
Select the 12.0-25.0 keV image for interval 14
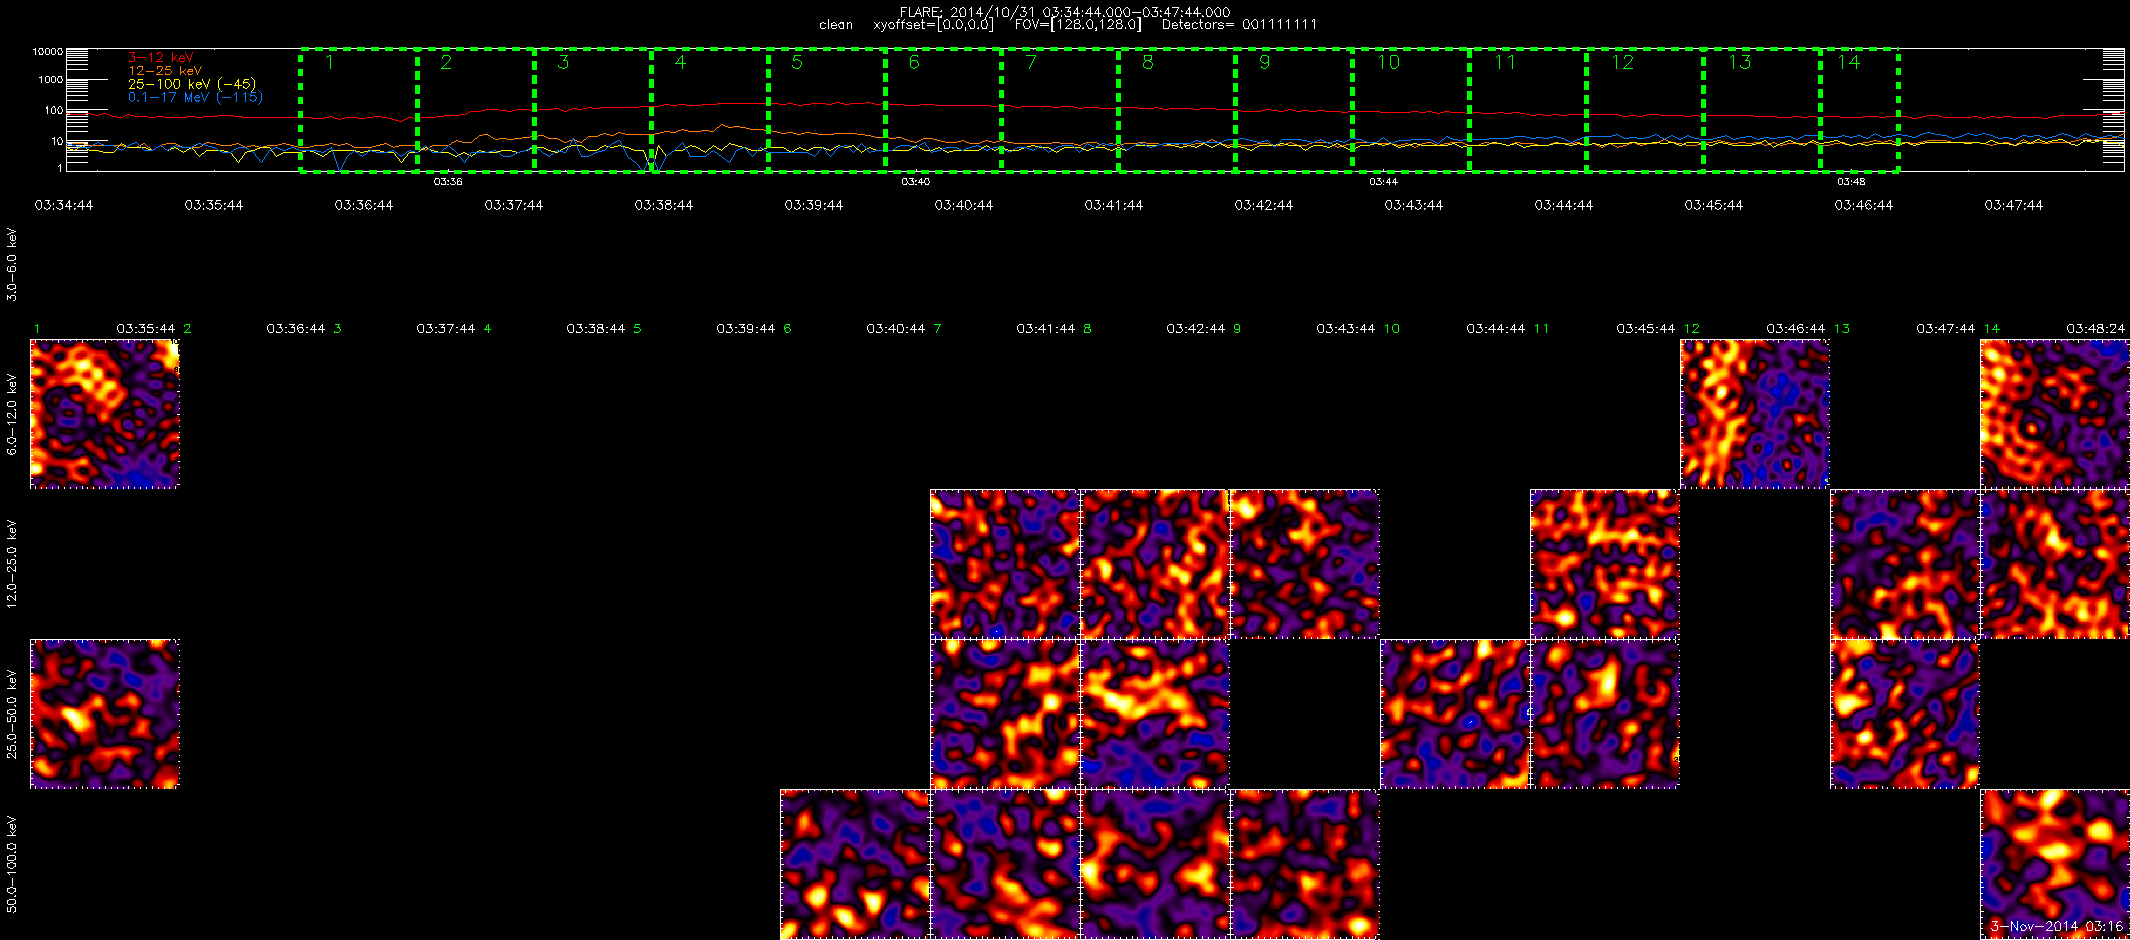click(x=2055, y=564)
